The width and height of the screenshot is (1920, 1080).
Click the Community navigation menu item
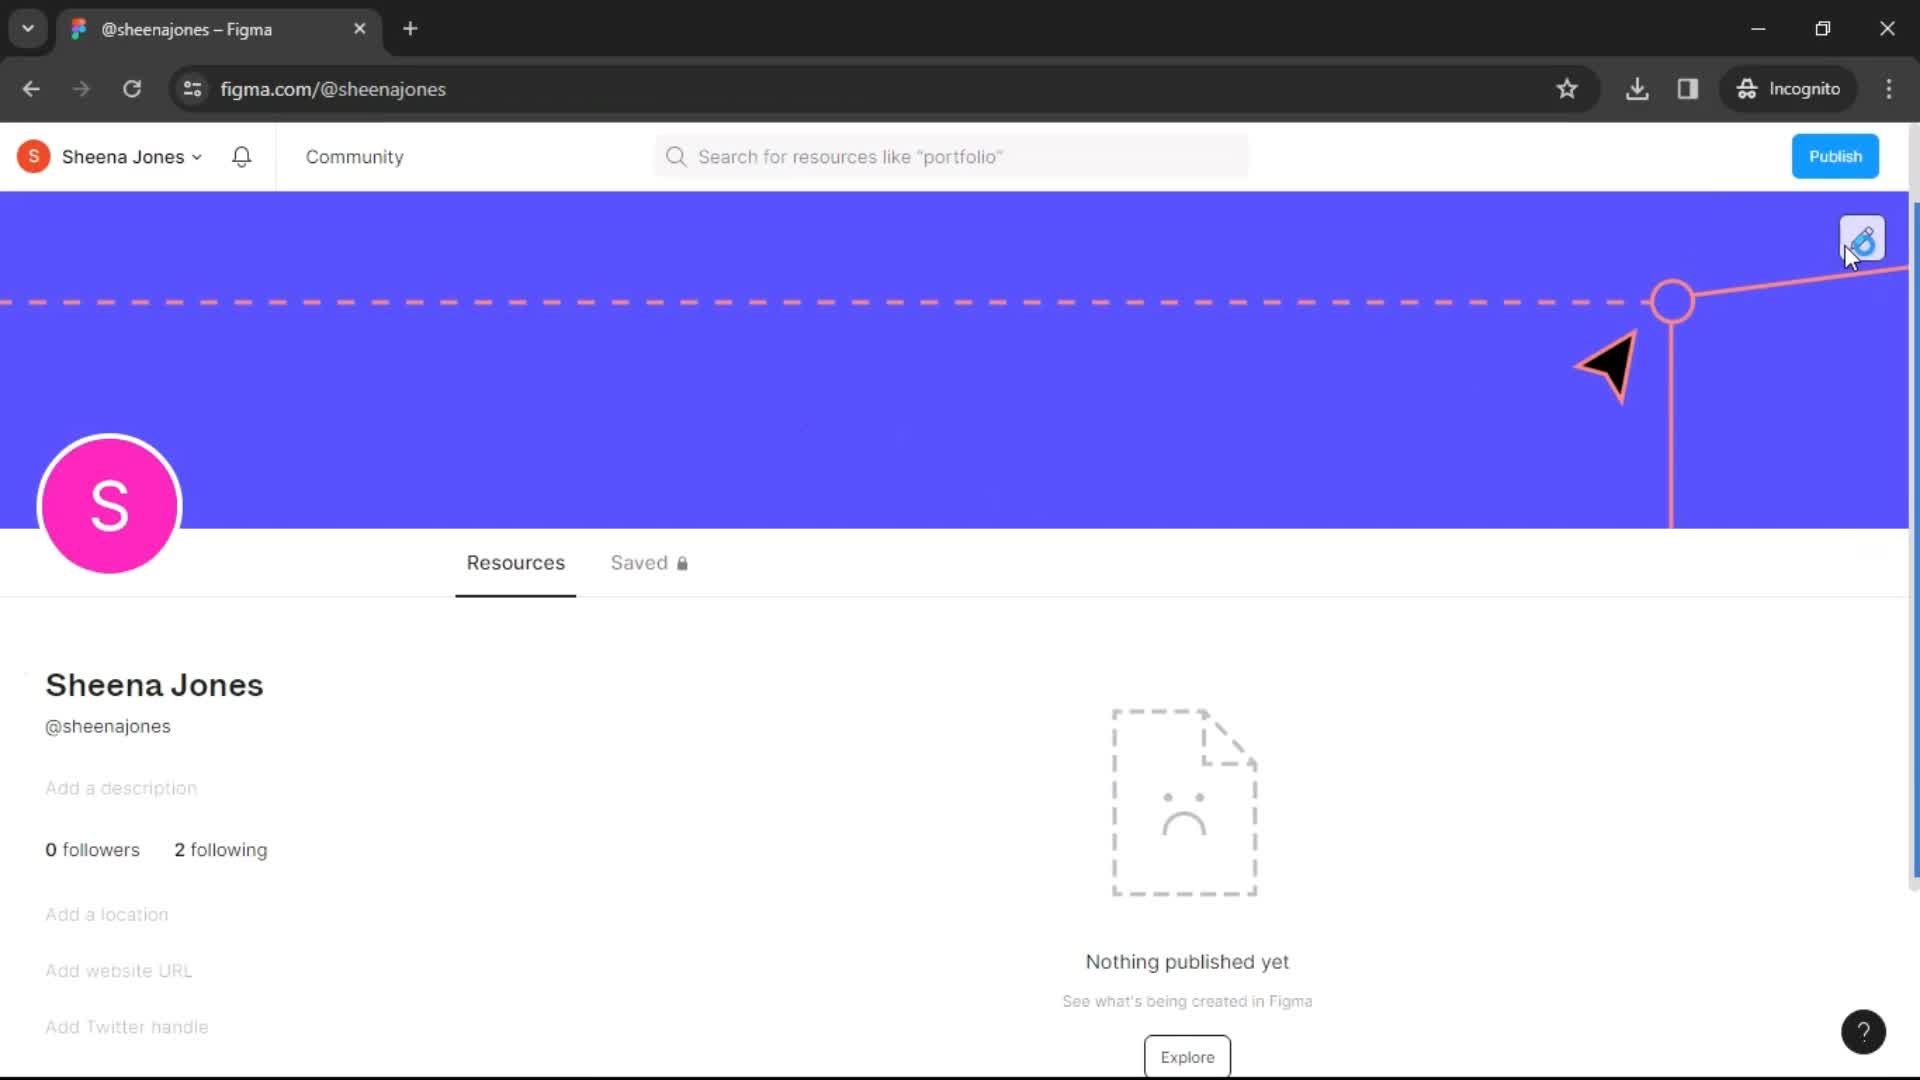[x=355, y=156]
